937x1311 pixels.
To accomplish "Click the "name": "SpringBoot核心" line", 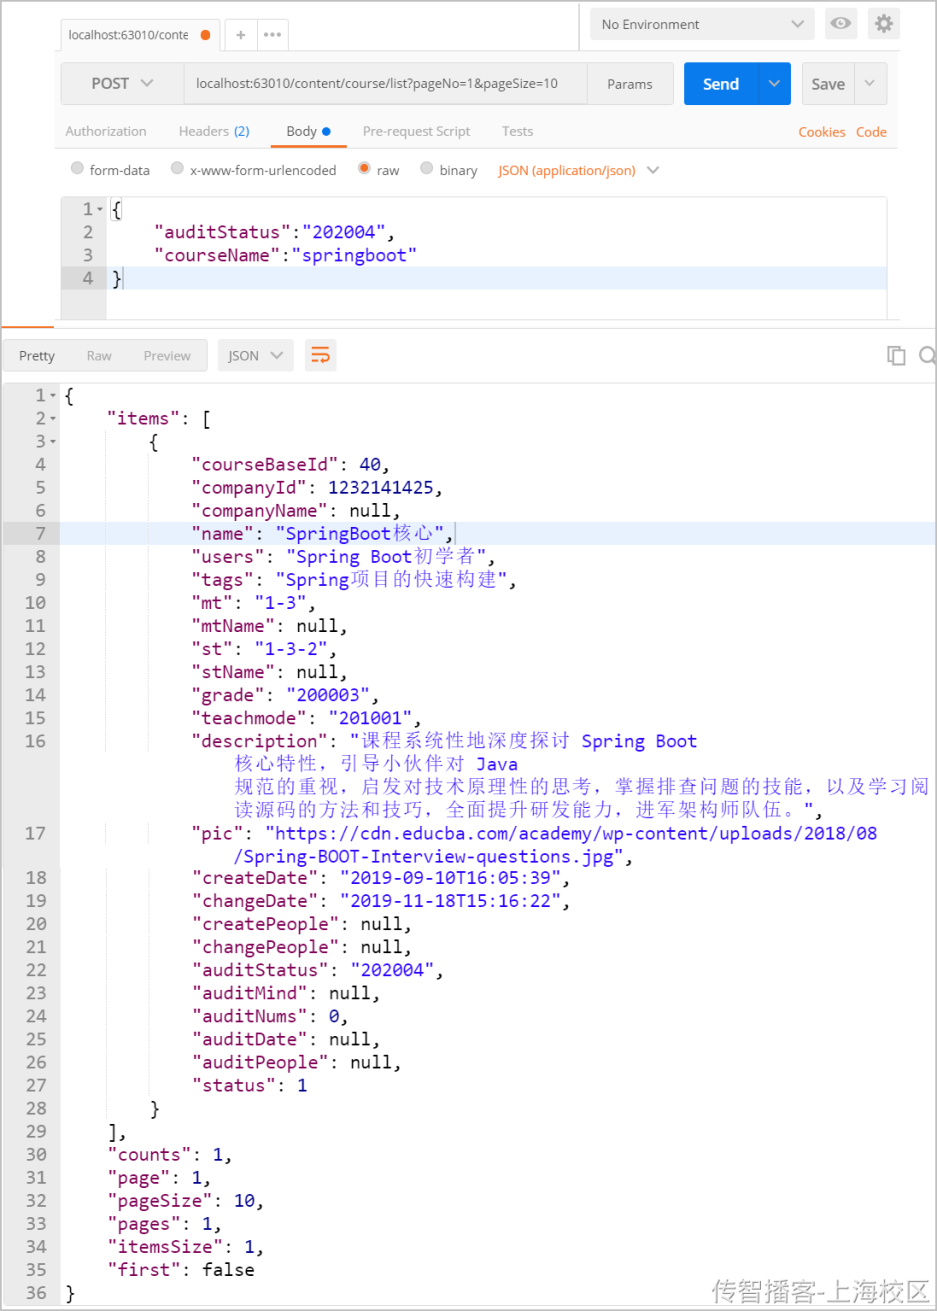I will [x=322, y=534].
